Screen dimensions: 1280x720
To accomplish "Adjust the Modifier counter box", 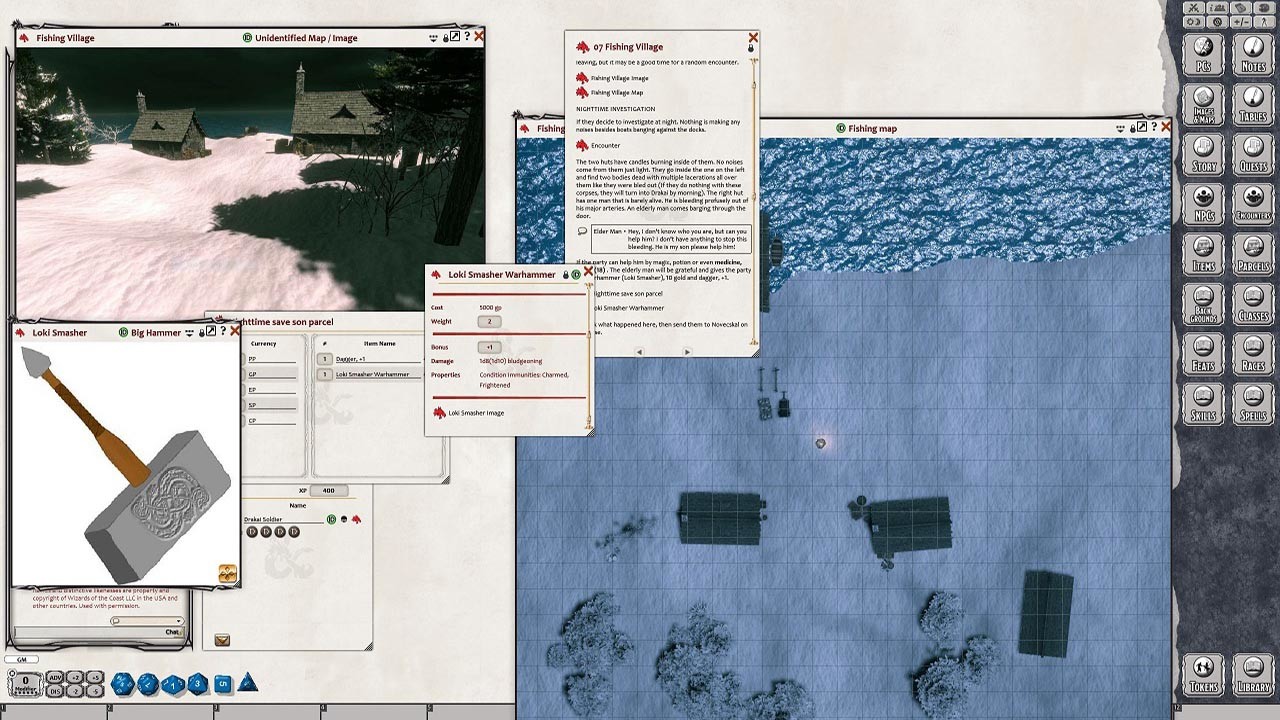I will 24,678.
